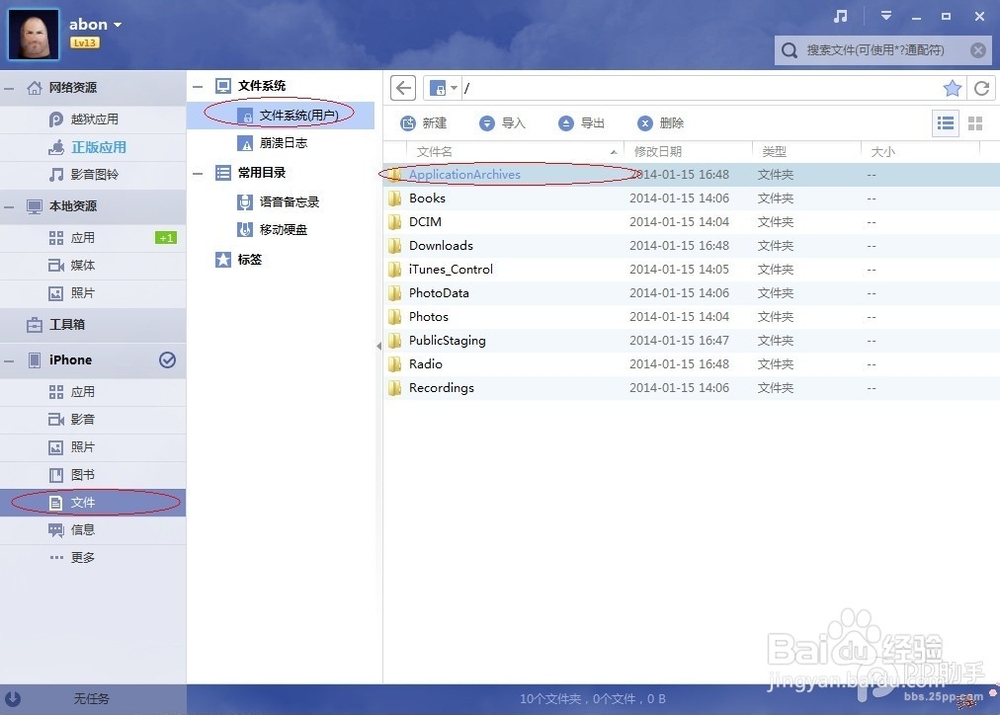The image size is (1000, 715).
Task: Select the iTunes_Control folder
Action: click(691, 269)
